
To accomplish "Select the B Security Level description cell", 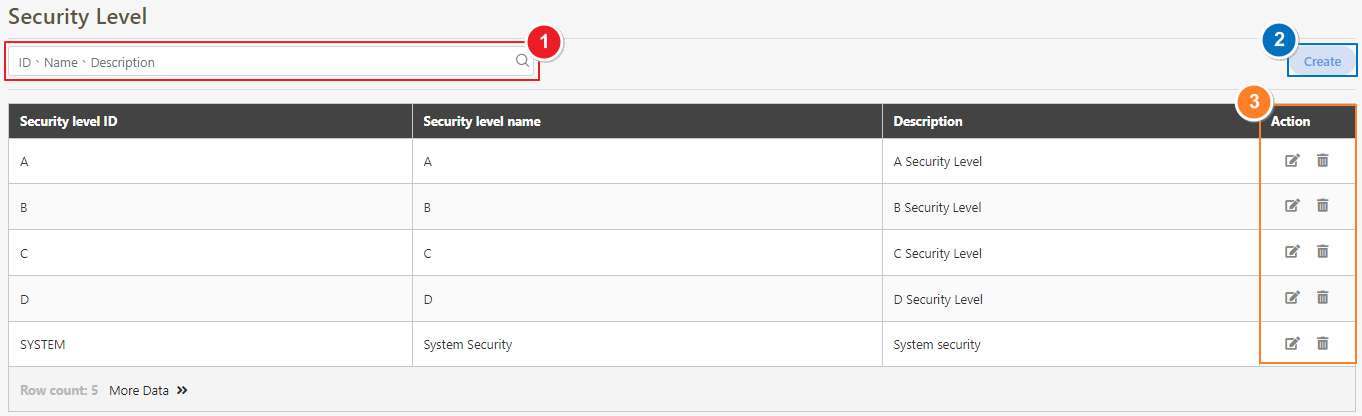I will click(937, 208).
